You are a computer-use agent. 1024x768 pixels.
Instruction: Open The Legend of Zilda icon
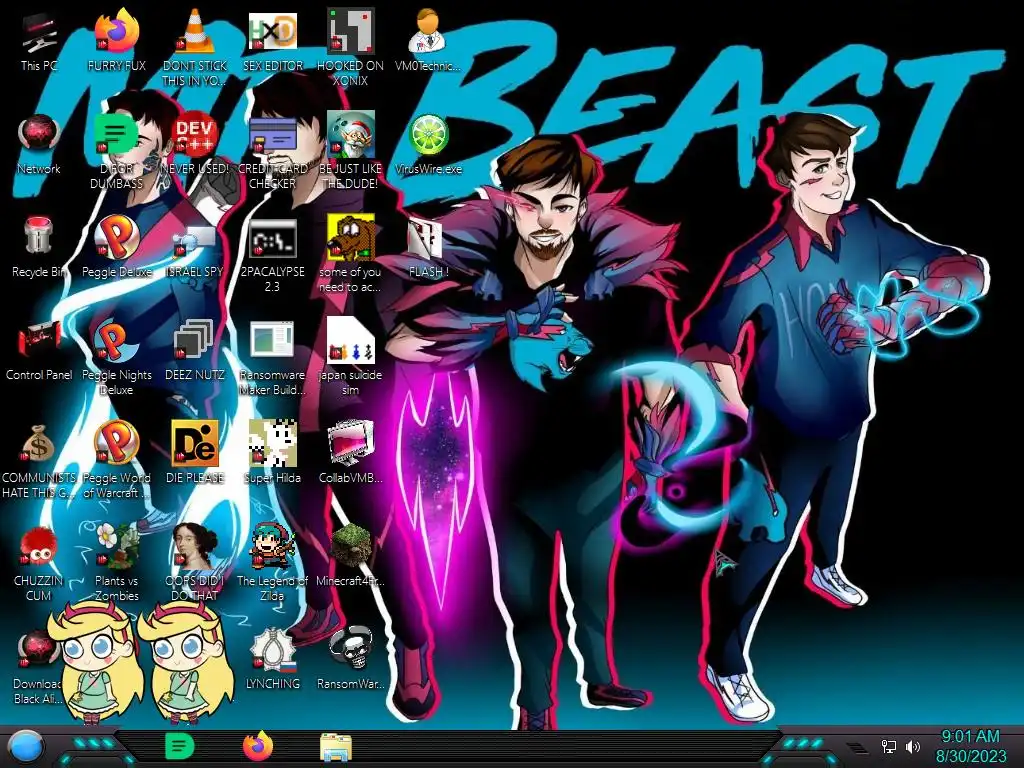coord(272,546)
